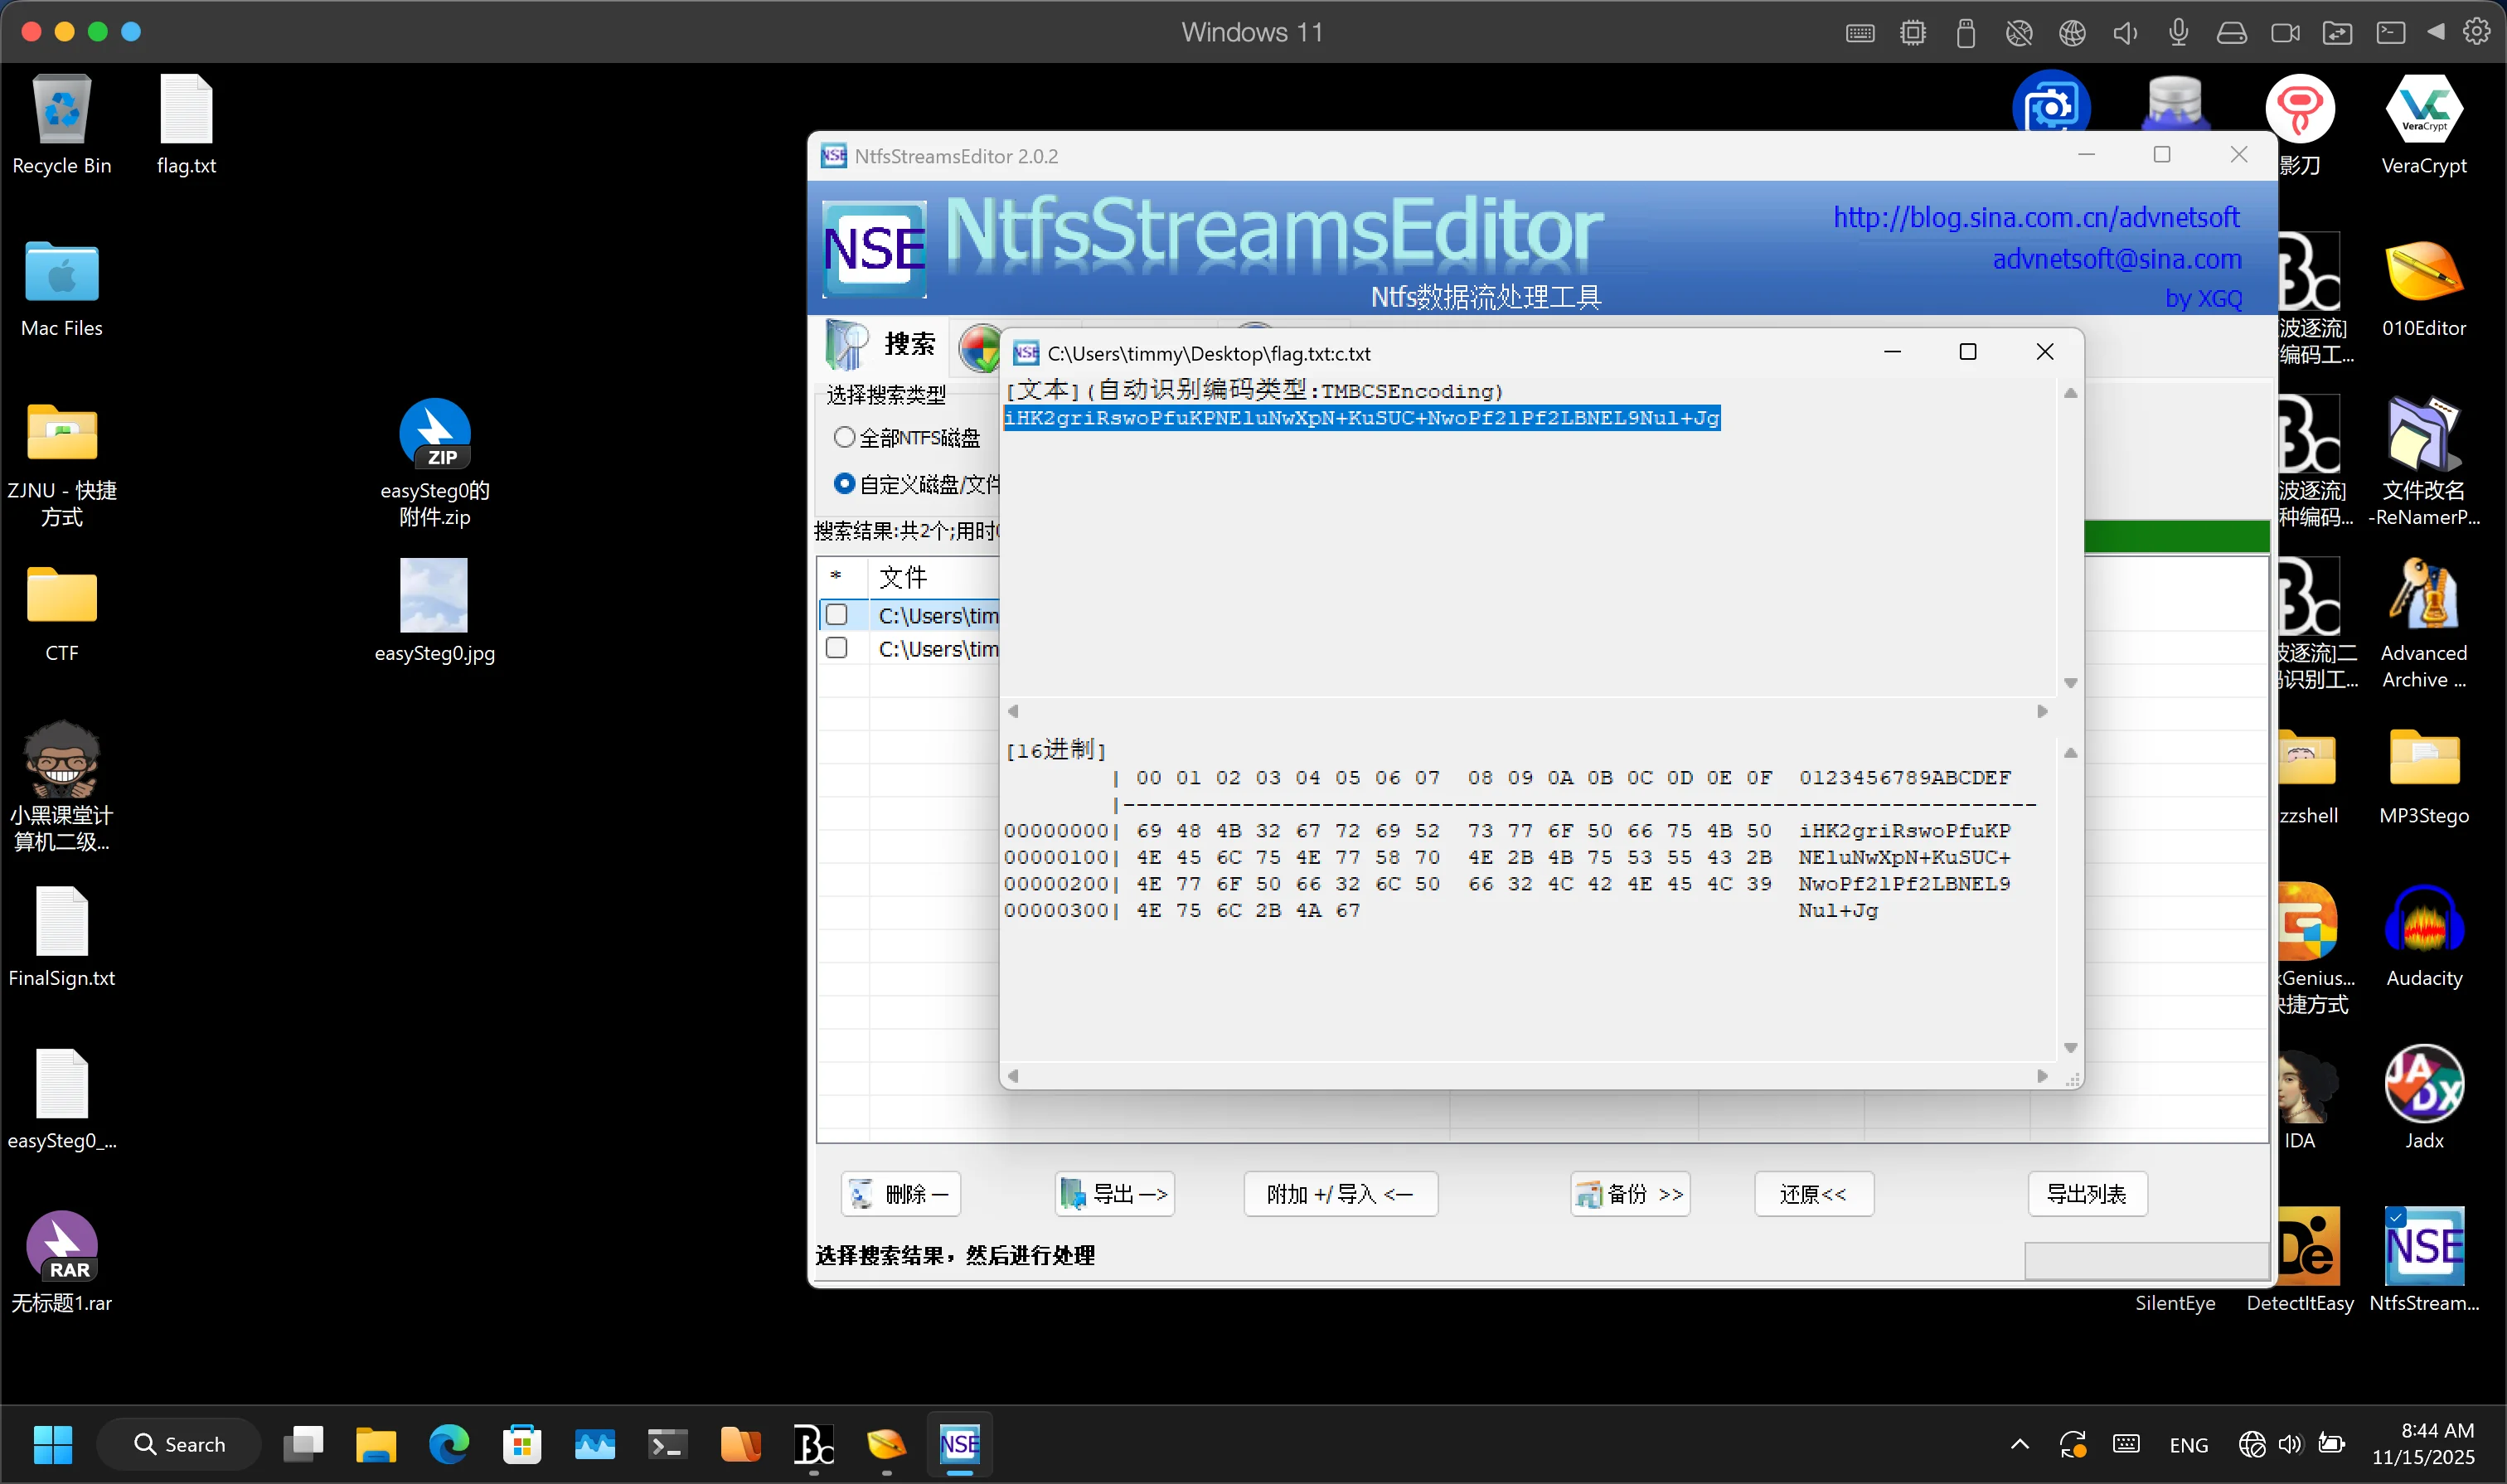Click the 导出列表 button
This screenshot has width=2507, height=1484.
2086,1193
